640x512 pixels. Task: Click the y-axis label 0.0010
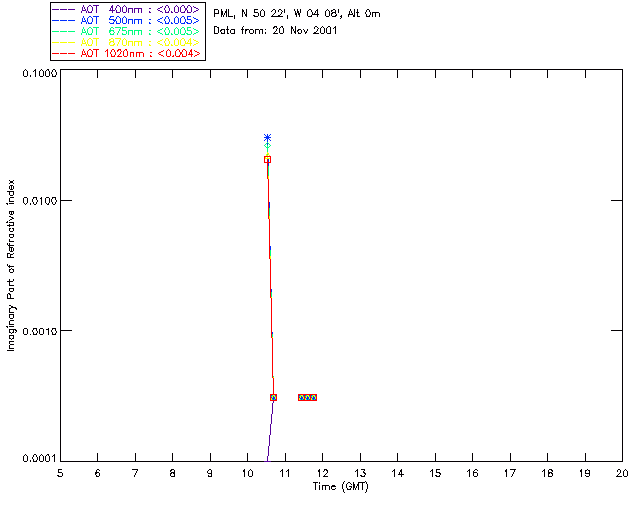[40, 331]
